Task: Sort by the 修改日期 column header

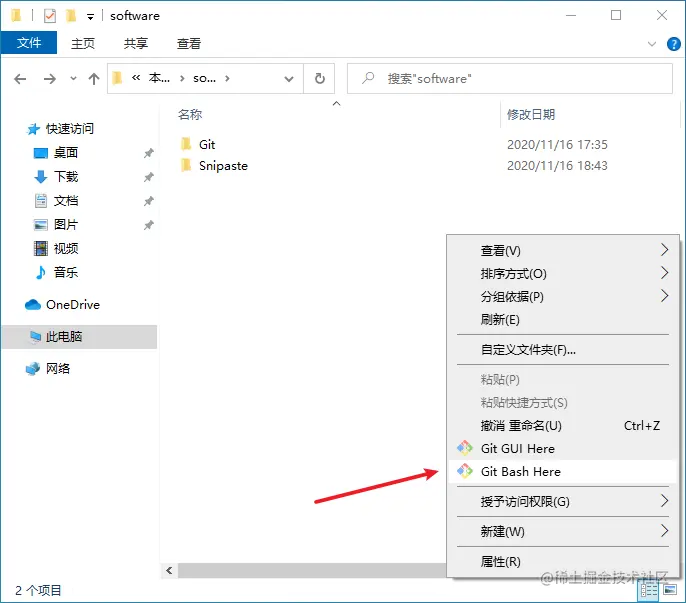Action: click(531, 115)
